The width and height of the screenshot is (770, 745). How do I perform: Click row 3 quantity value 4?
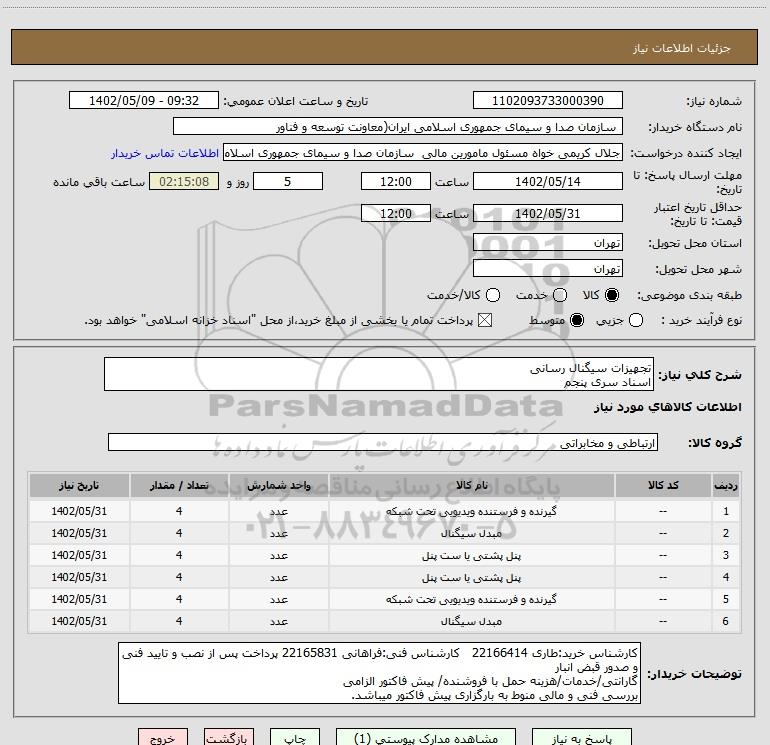pos(179,555)
